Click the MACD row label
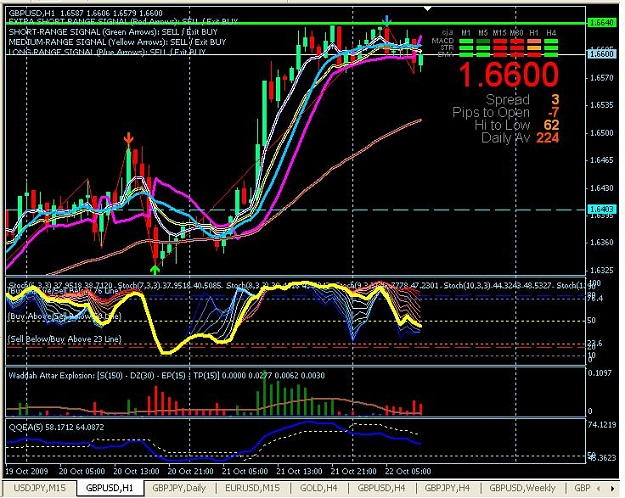The width and height of the screenshot is (625, 498). pyautogui.click(x=443, y=41)
